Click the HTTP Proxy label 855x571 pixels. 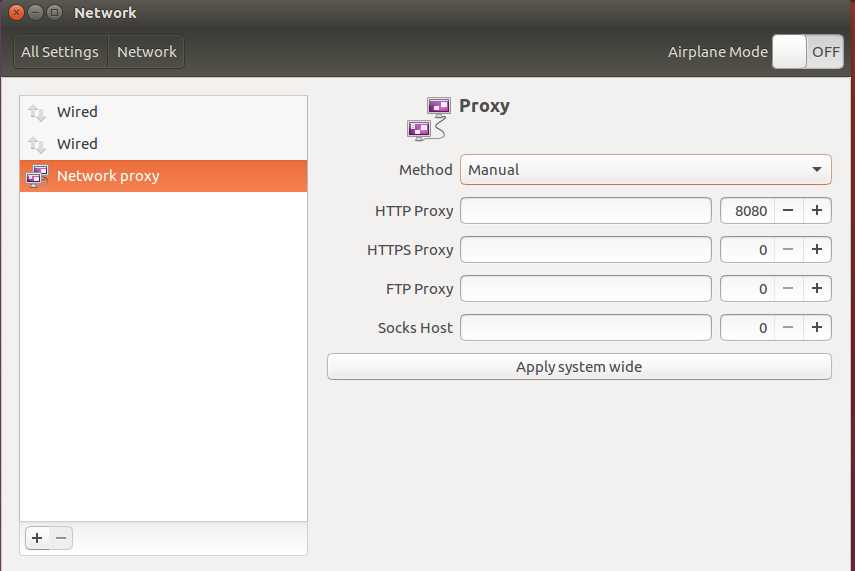tap(414, 211)
